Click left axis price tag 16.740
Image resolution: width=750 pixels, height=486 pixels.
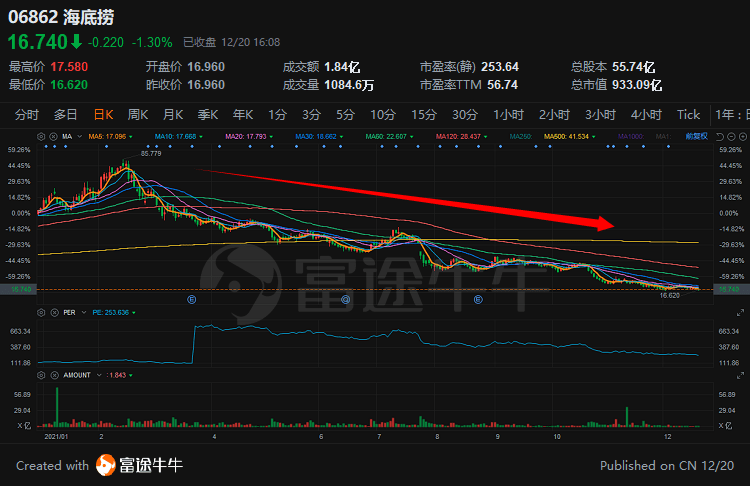18,289
